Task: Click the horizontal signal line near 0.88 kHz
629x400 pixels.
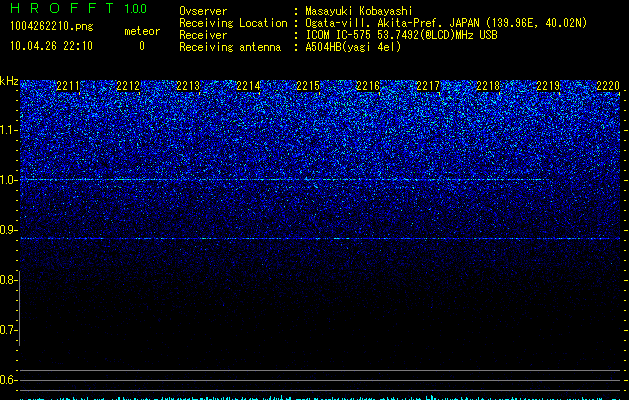Action: [320, 239]
